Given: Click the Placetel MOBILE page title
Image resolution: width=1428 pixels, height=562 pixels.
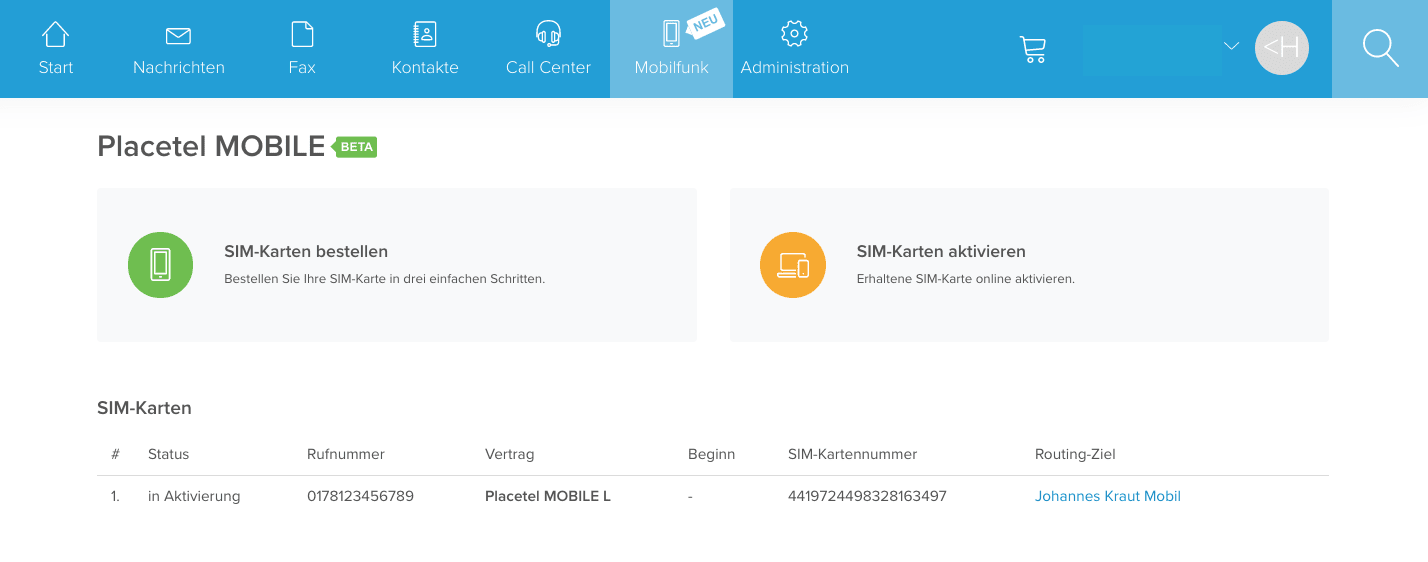Looking at the screenshot, I should (x=211, y=147).
